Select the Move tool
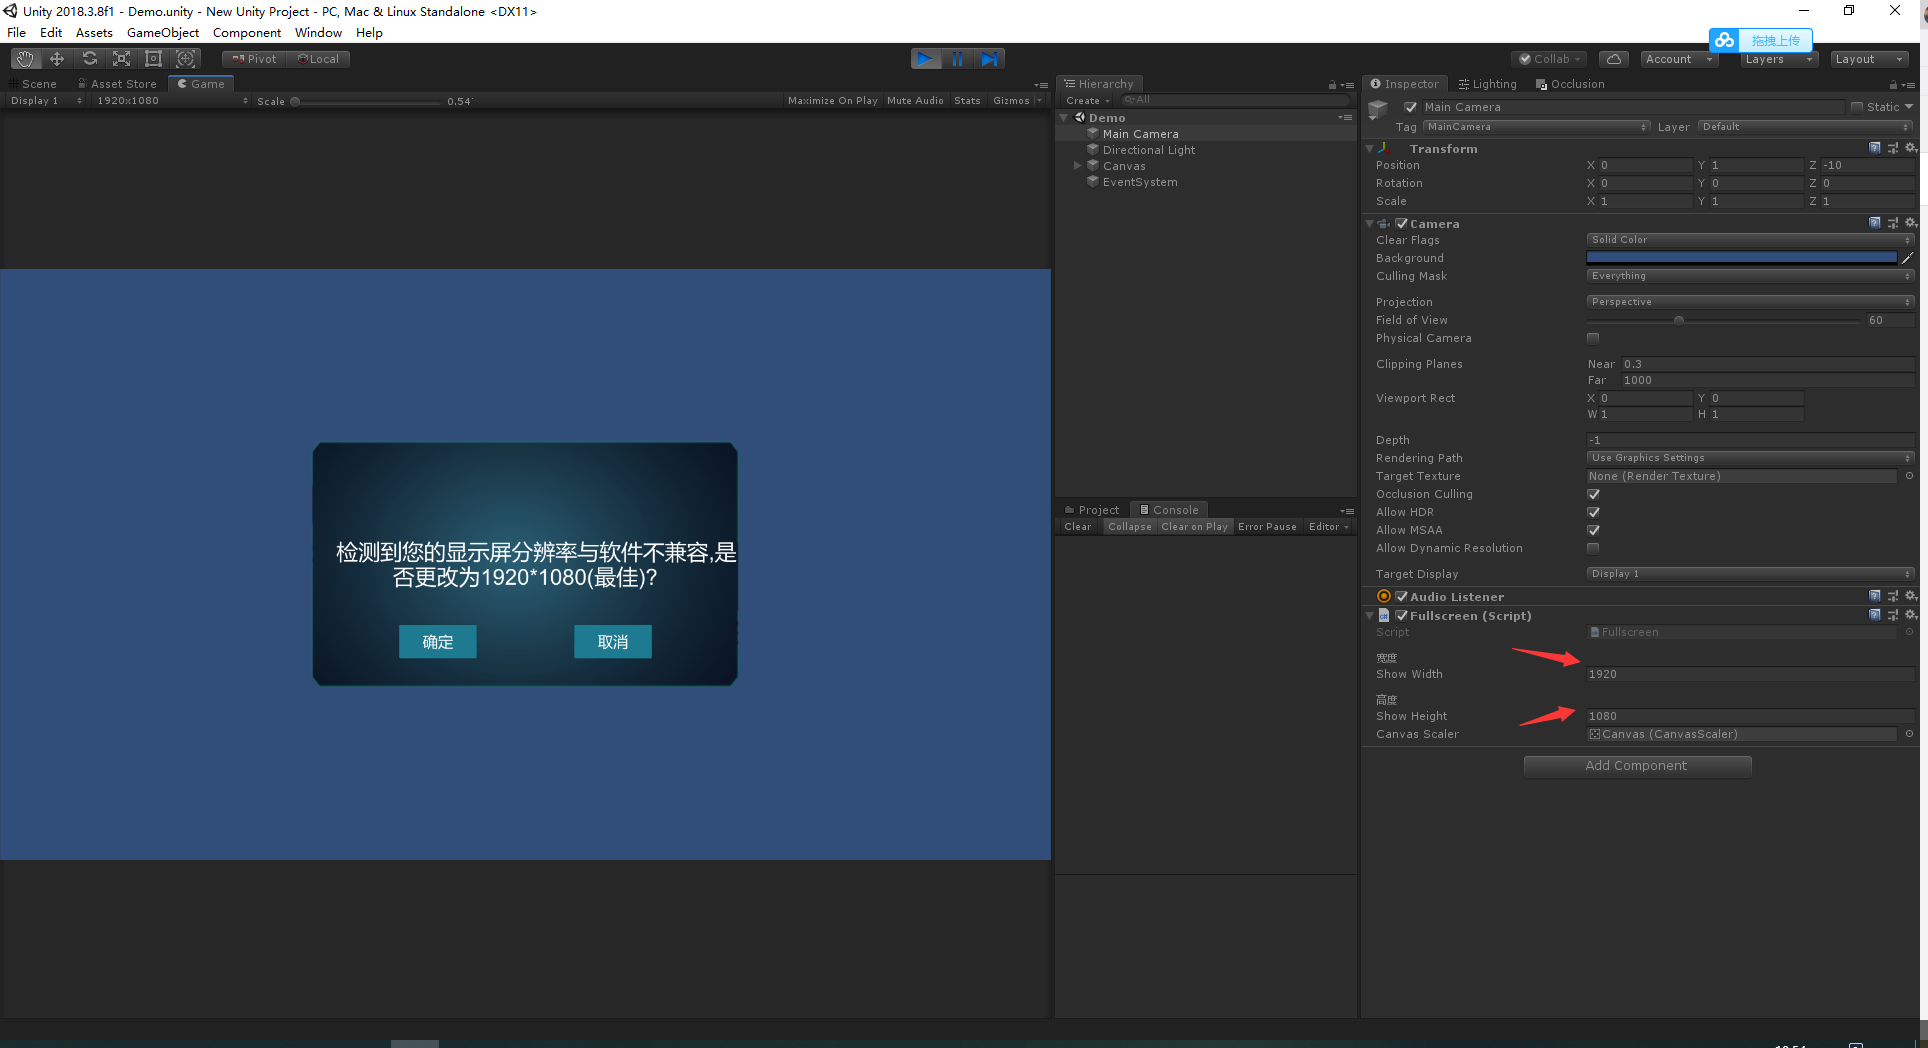This screenshot has height=1048, width=1928. (57, 58)
